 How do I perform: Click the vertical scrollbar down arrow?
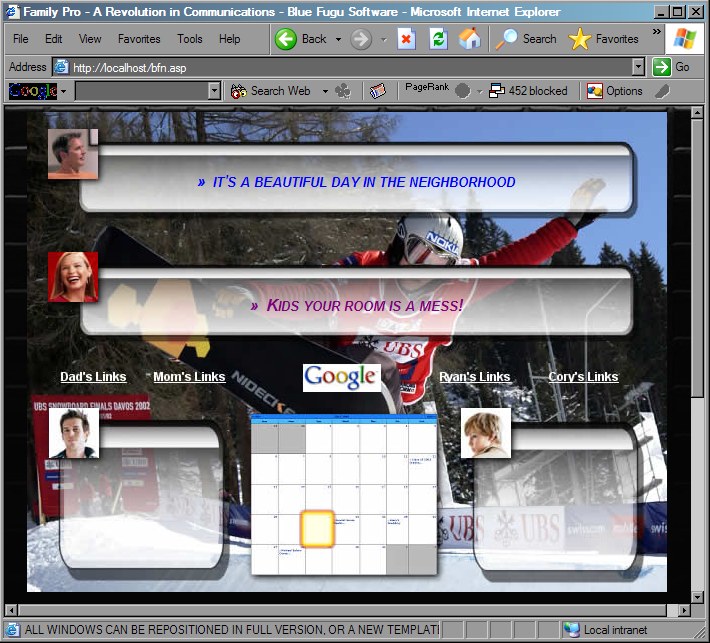click(x=697, y=597)
